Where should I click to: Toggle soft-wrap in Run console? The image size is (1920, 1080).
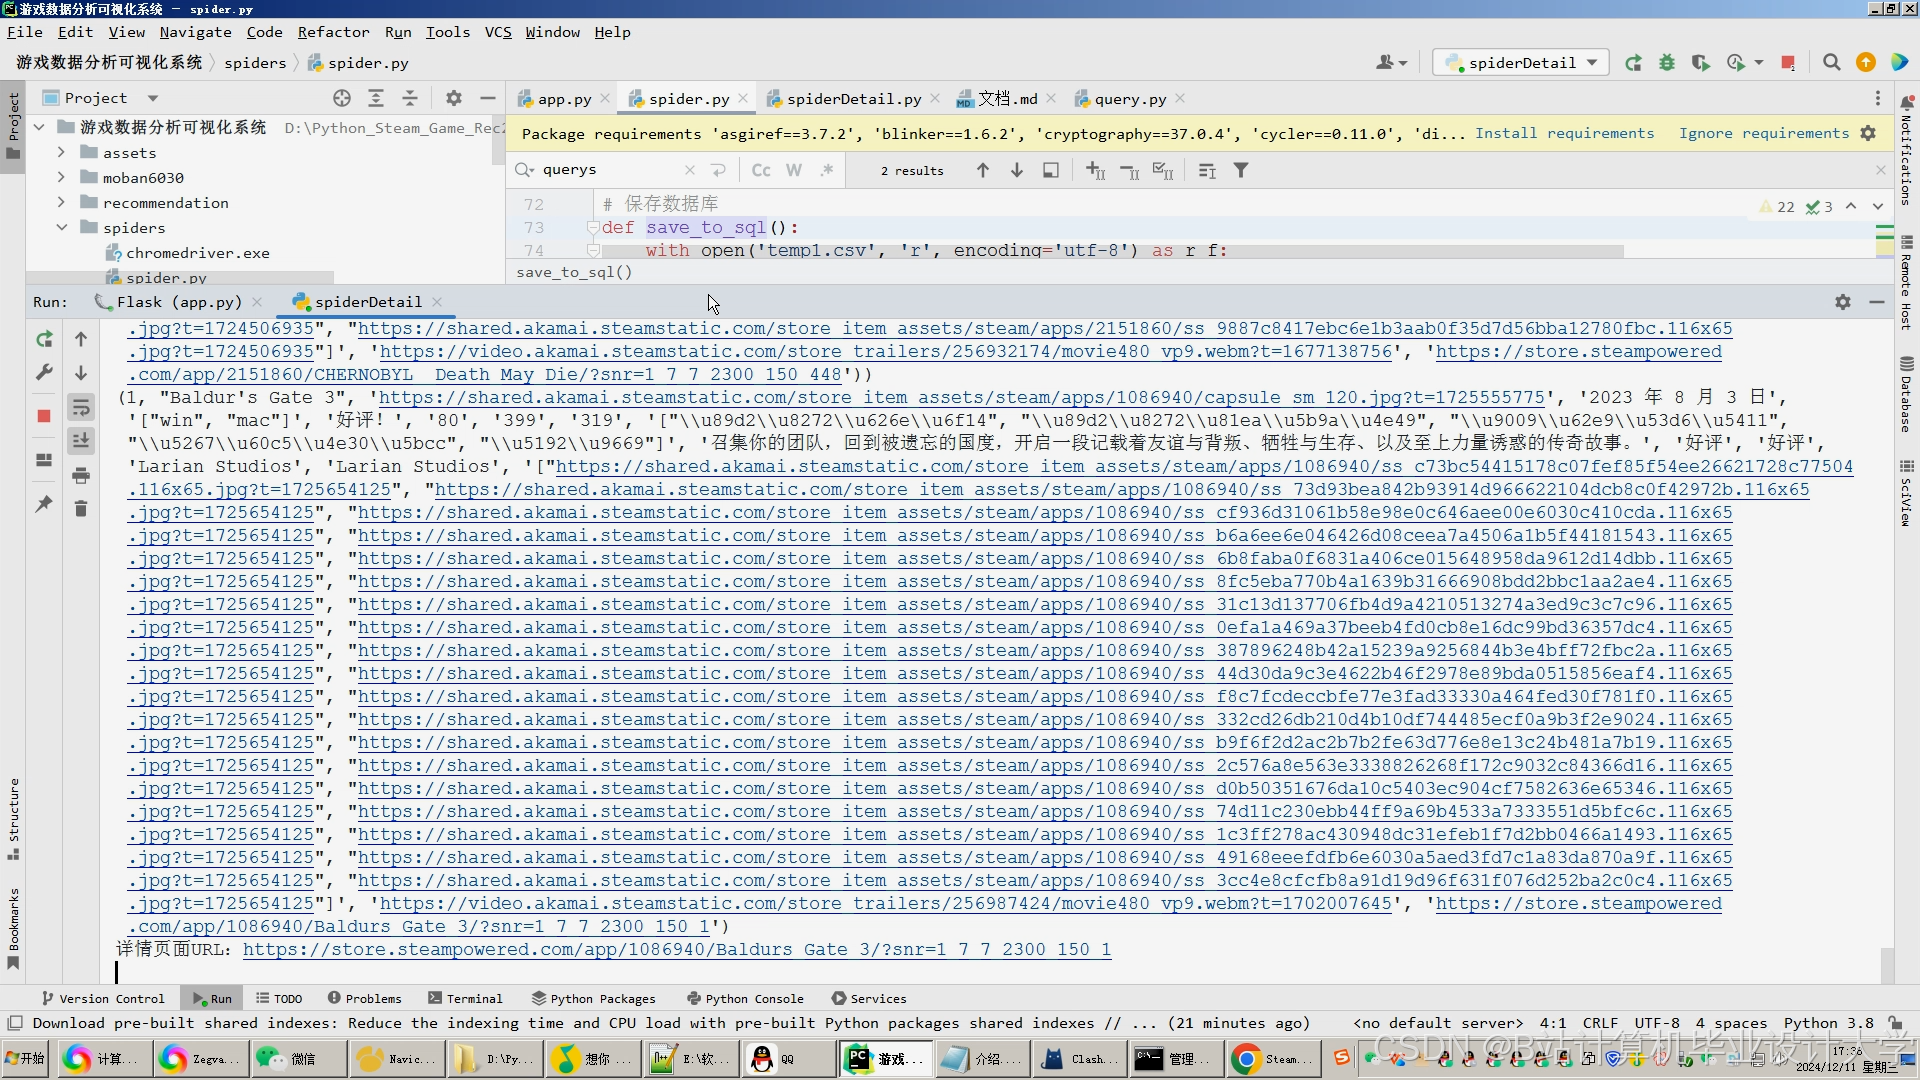81,407
